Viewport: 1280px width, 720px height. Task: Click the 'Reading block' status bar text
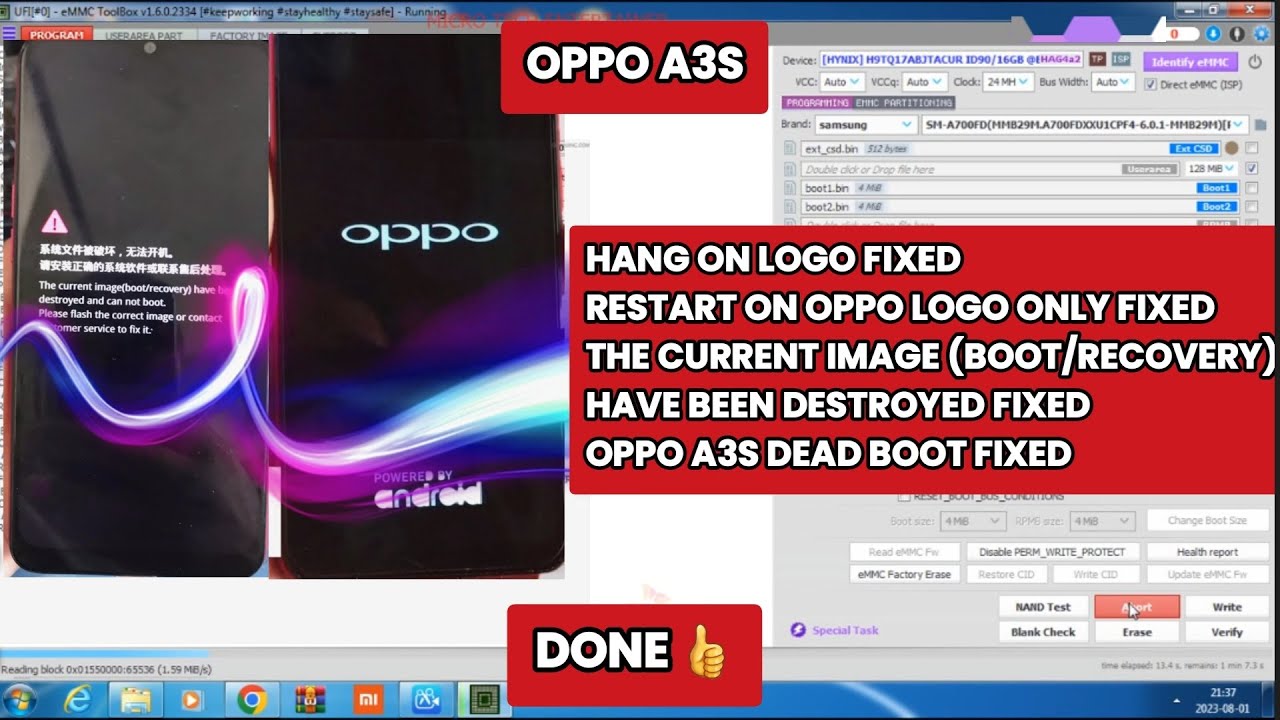pyautogui.click(x=106, y=670)
